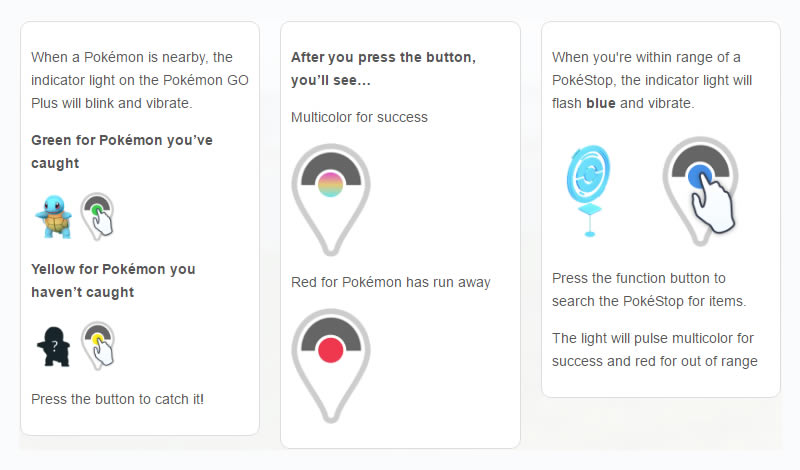Screen dimensions: 800x470
Task: Click "Press the button to catch it!" text
Action: point(117,398)
